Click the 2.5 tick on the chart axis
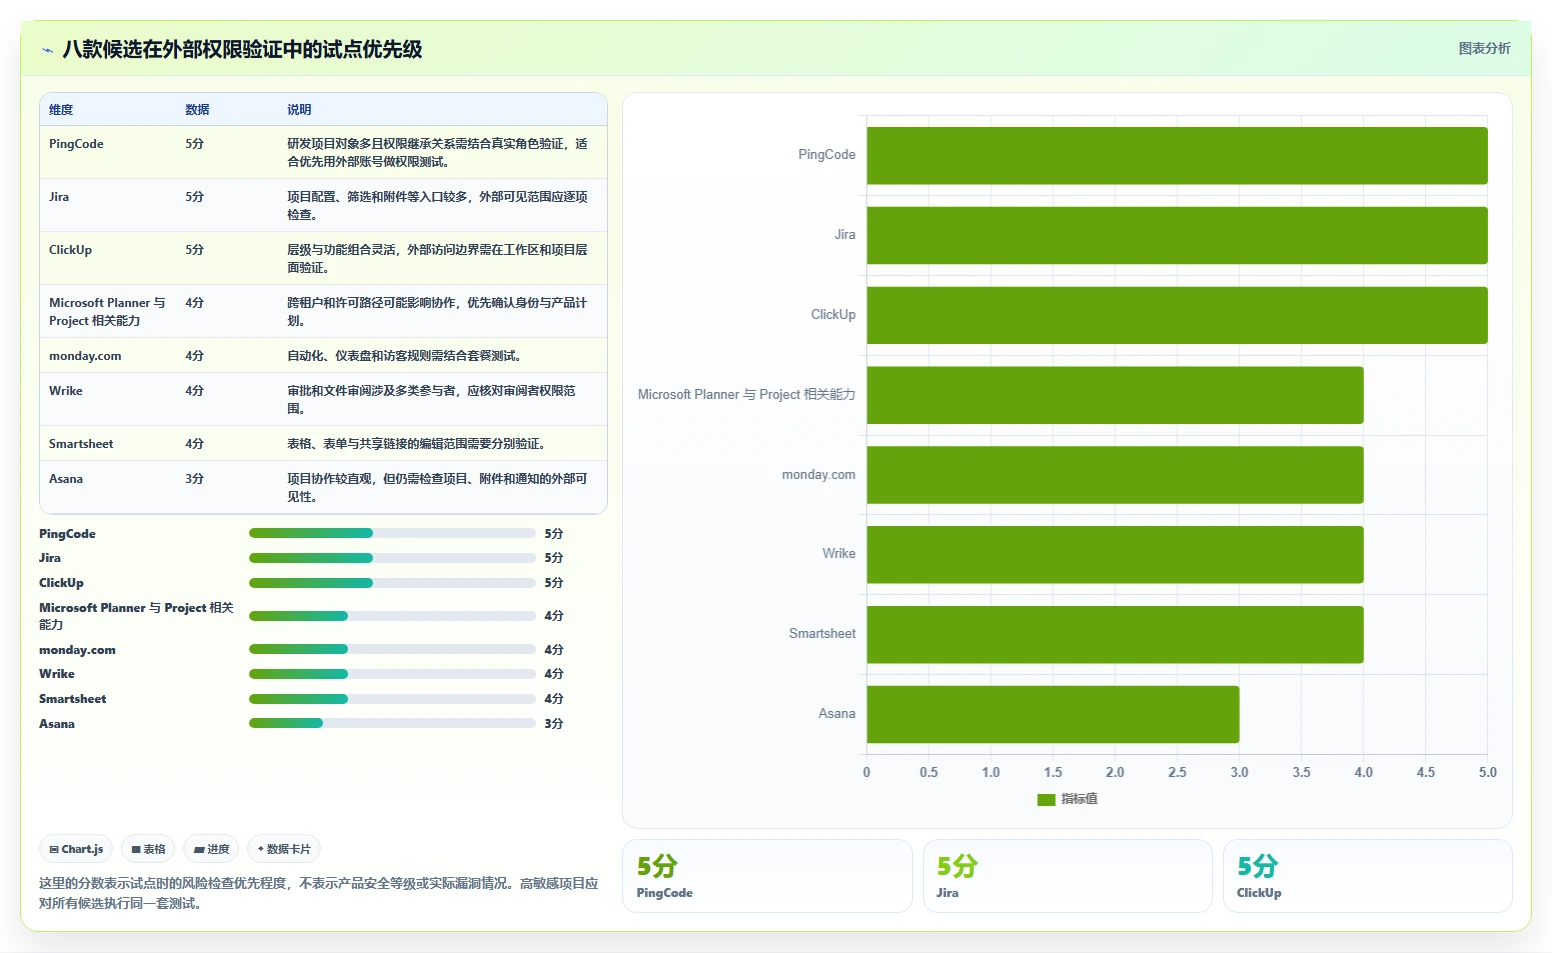The image size is (1552, 953). [1177, 772]
